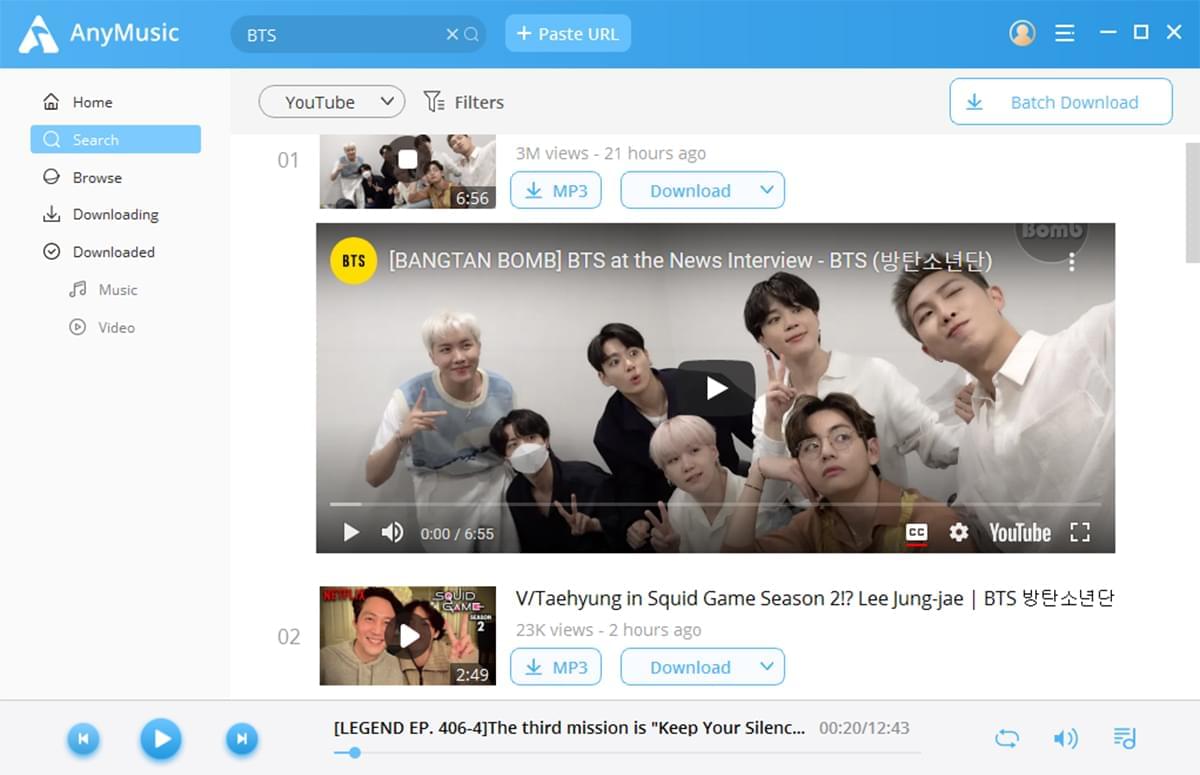1200x775 pixels.
Task: Open the Downloading list
Action: (101, 214)
